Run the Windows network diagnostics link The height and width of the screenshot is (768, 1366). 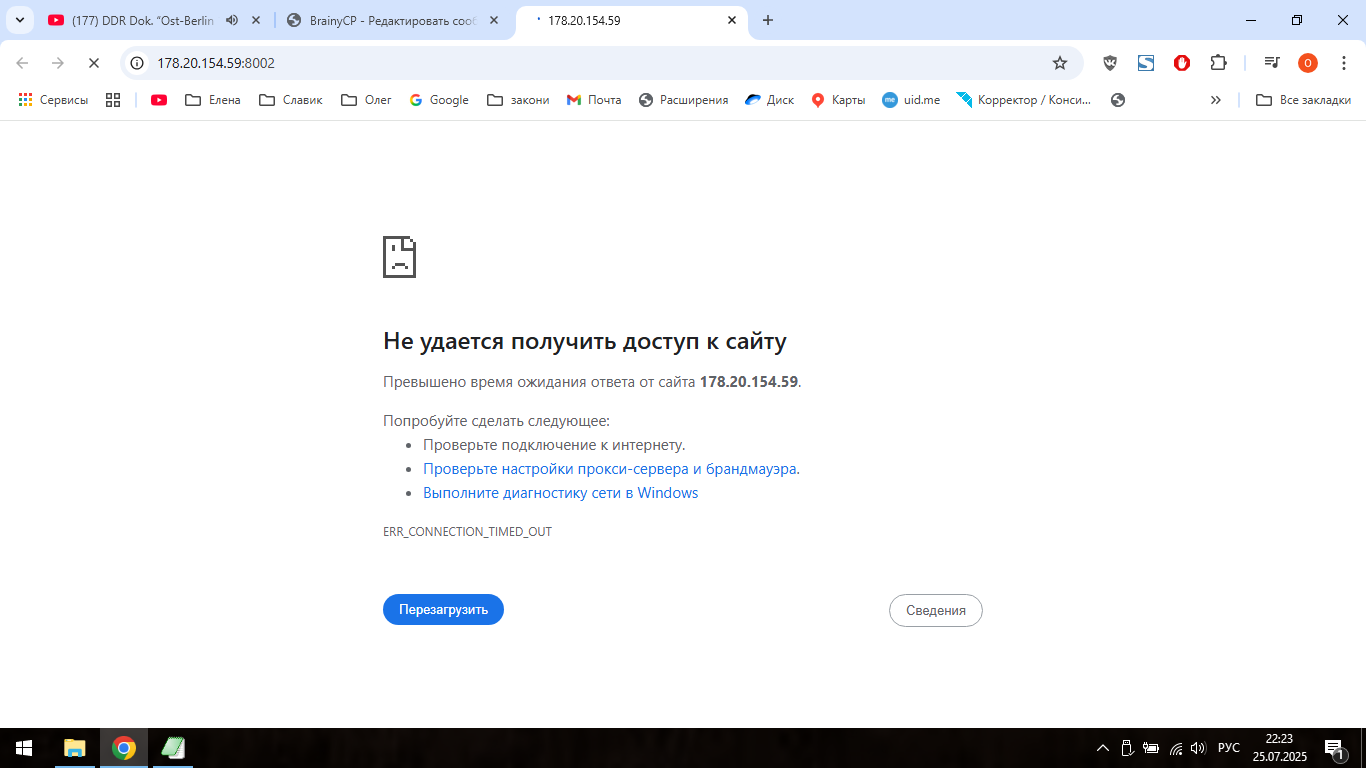pyautogui.click(x=560, y=493)
